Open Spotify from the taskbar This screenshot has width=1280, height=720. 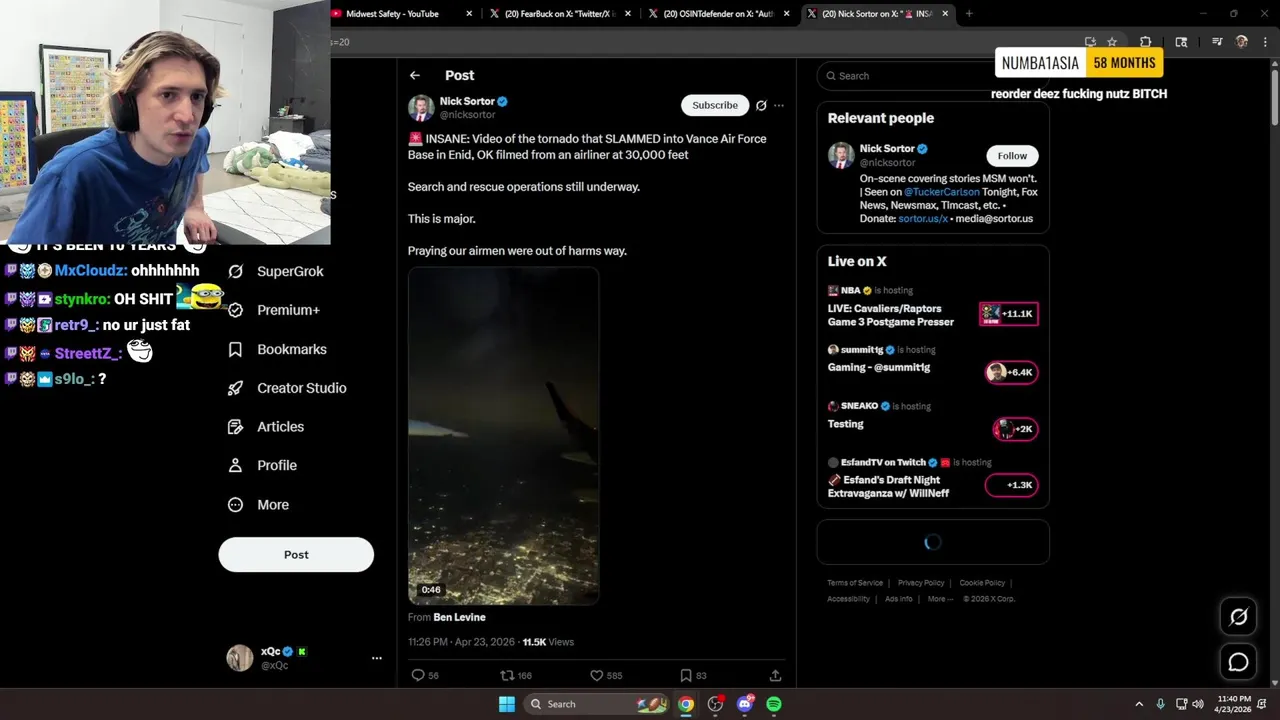[774, 704]
